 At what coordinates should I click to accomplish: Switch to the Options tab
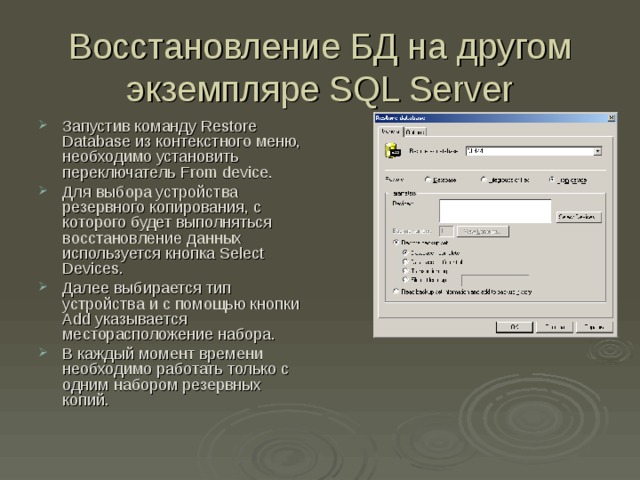tap(416, 132)
